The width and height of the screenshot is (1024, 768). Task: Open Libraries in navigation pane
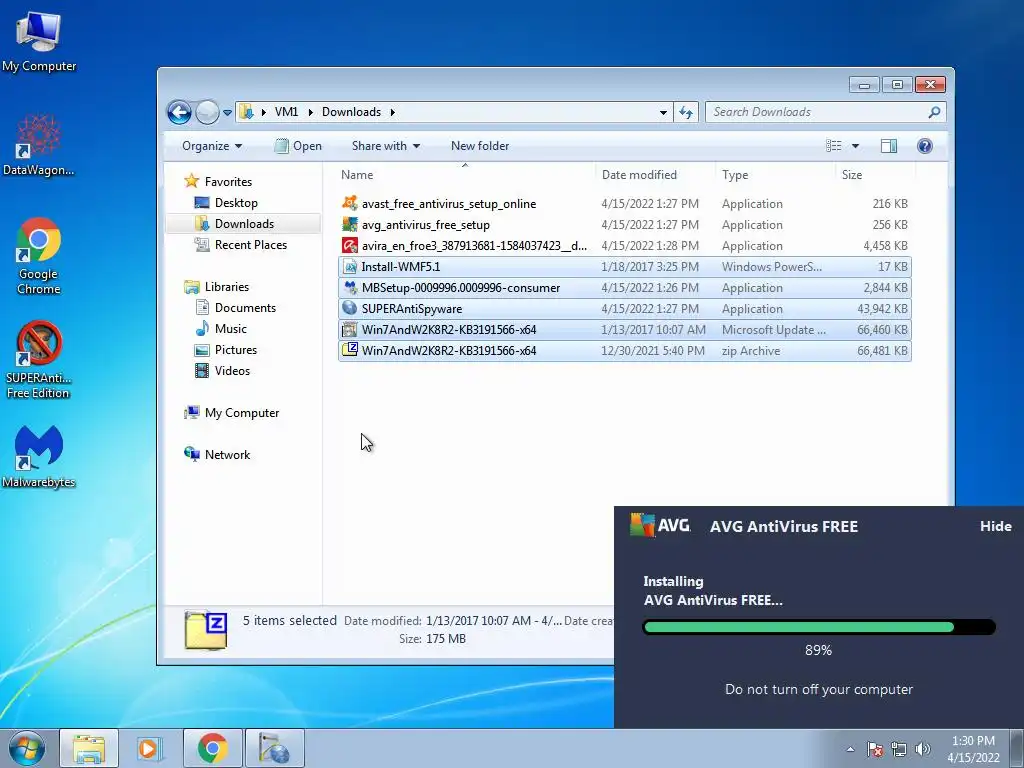click(217, 287)
